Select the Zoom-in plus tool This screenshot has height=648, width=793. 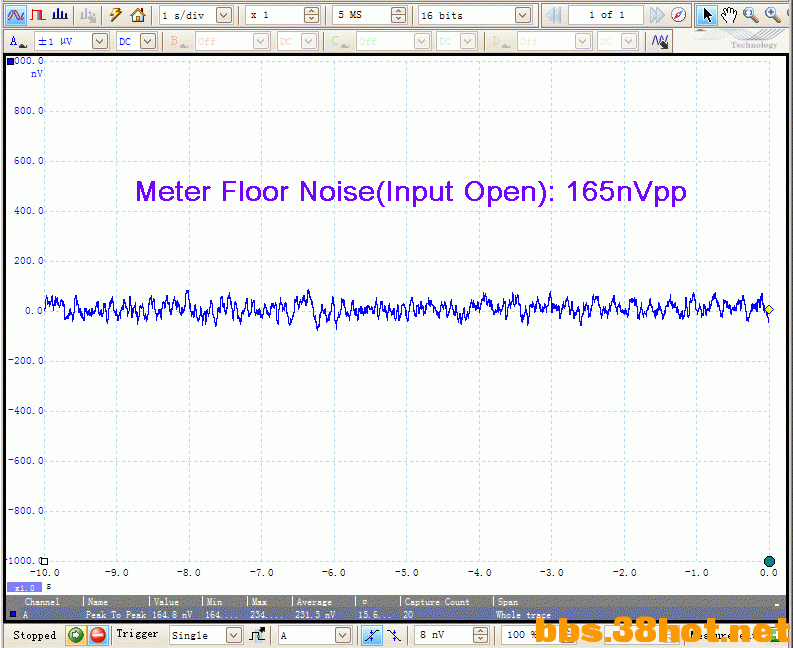click(773, 15)
